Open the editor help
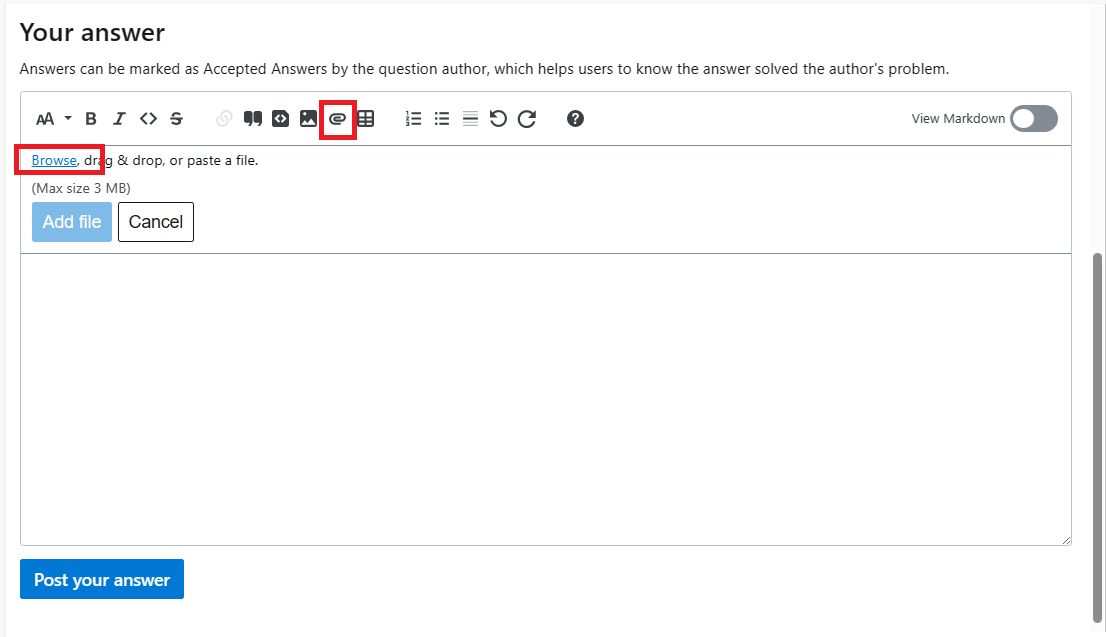 (575, 118)
